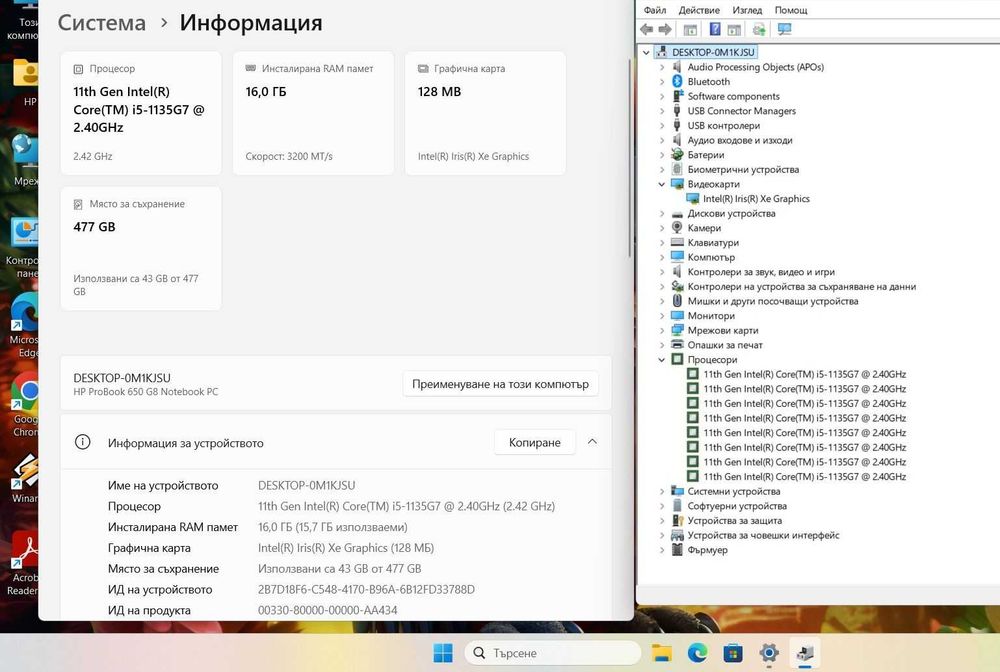Viewport: 1000px width, 672px height.
Task: Expand the Устройства за защита node
Action: point(661,520)
